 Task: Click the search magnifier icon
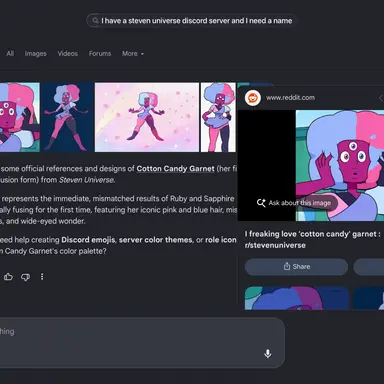coord(95,20)
